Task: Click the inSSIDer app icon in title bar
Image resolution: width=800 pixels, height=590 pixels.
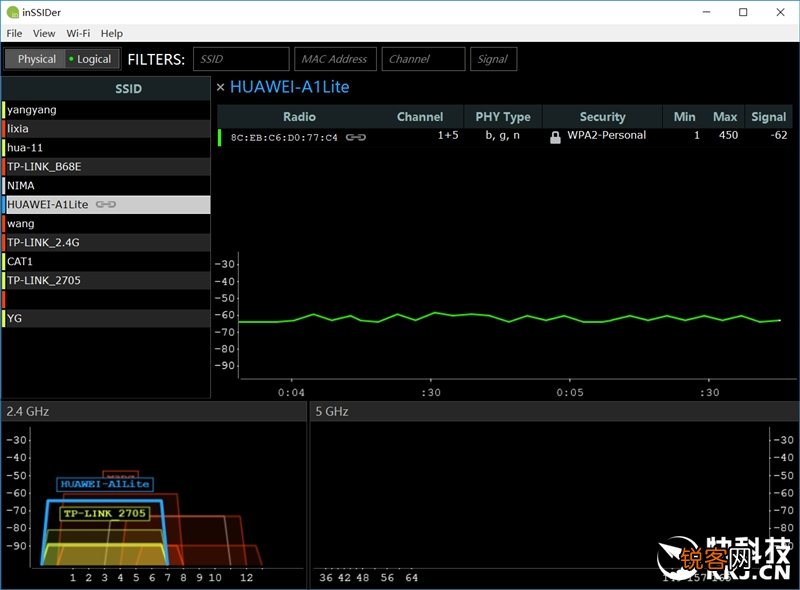Action: [x=12, y=12]
